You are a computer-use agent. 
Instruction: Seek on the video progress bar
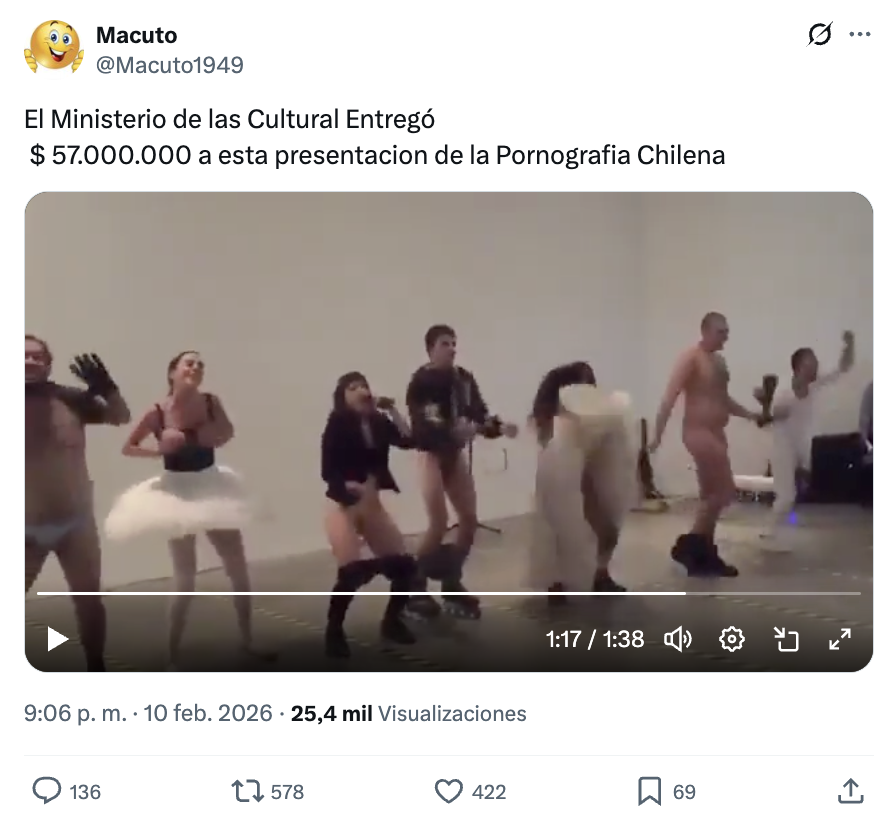pyautogui.click(x=449, y=593)
